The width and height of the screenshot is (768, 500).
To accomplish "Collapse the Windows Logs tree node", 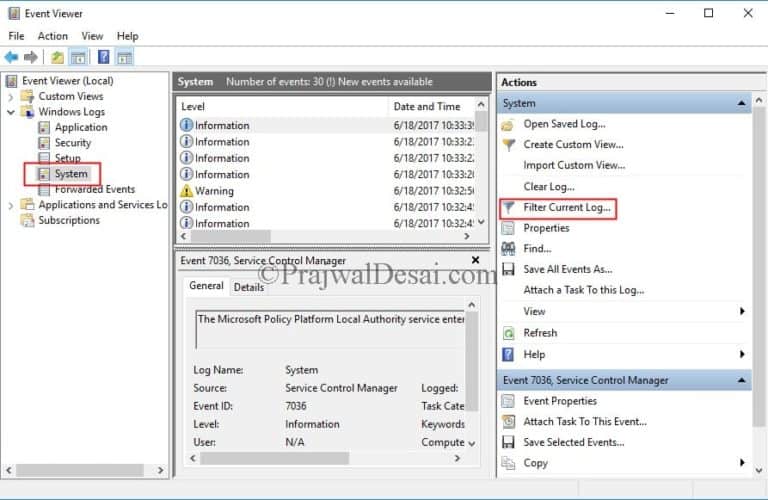I will 10,112.
